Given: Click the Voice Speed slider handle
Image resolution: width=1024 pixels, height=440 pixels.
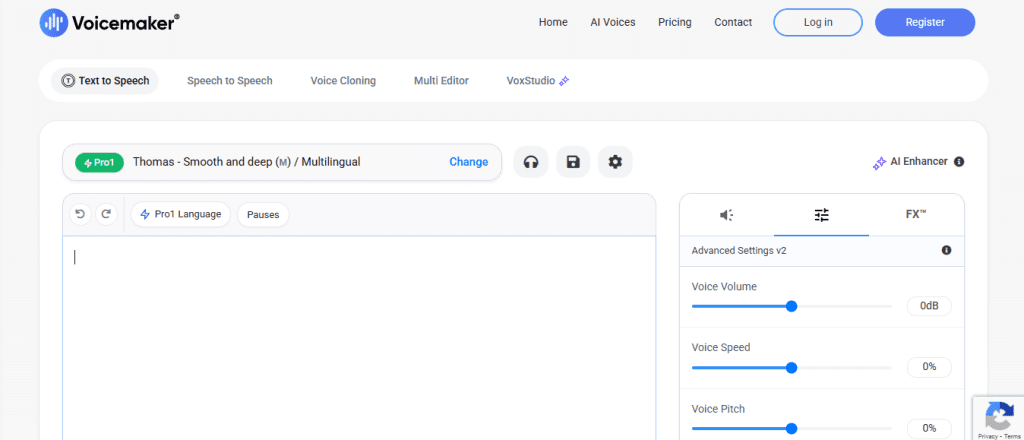Looking at the screenshot, I should point(792,368).
